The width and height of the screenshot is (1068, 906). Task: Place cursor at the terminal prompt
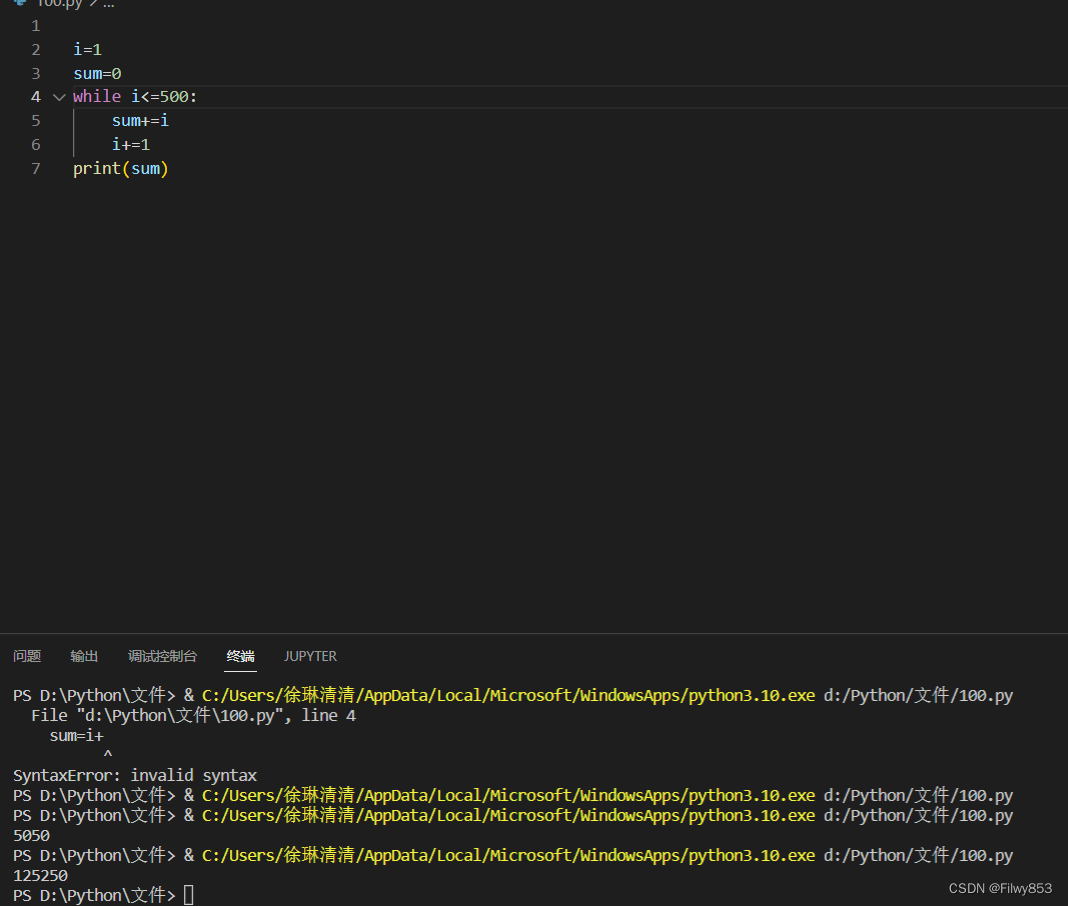click(x=190, y=895)
